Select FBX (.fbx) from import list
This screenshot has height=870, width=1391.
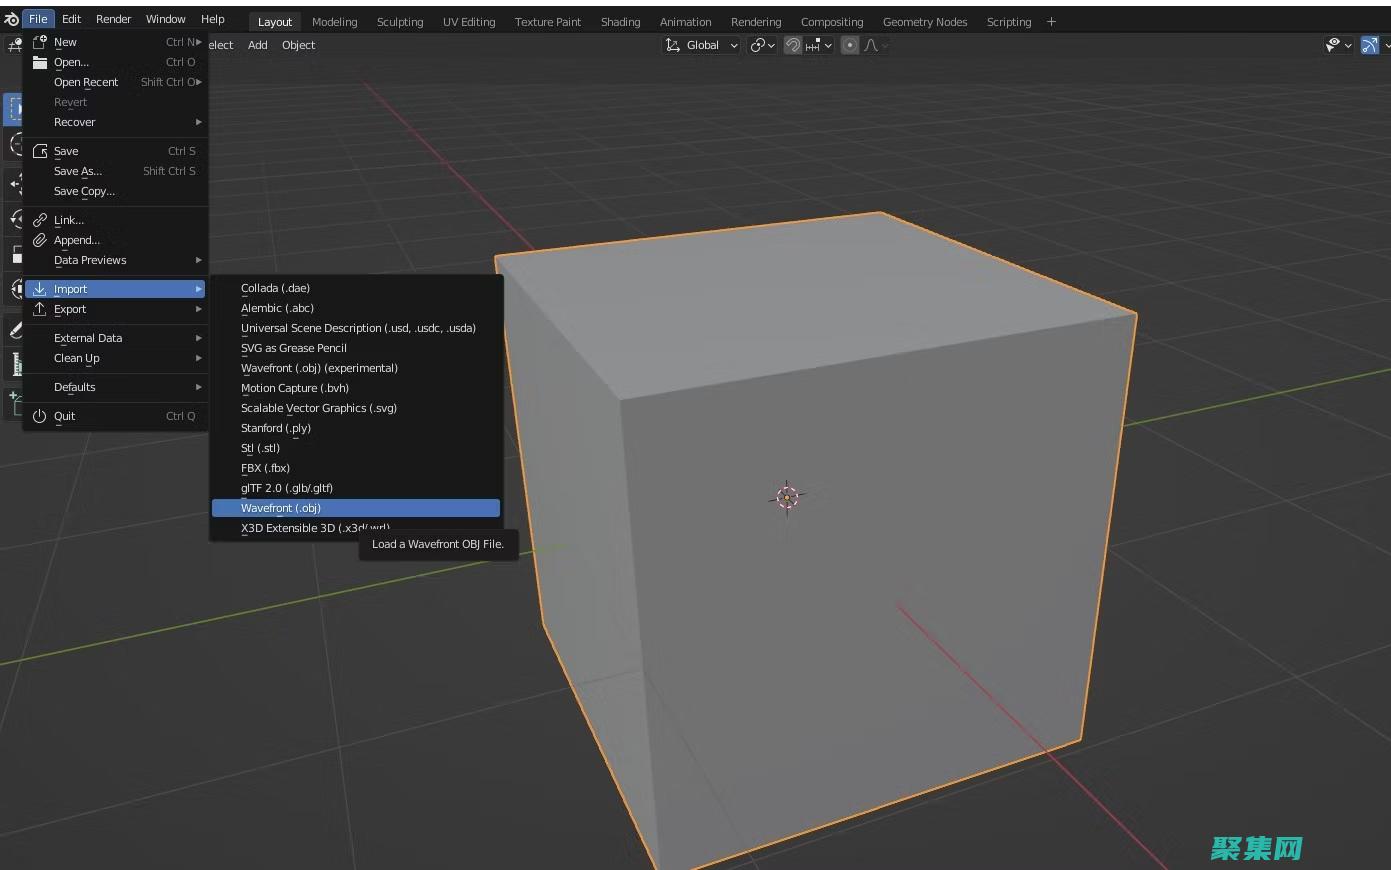pos(265,468)
